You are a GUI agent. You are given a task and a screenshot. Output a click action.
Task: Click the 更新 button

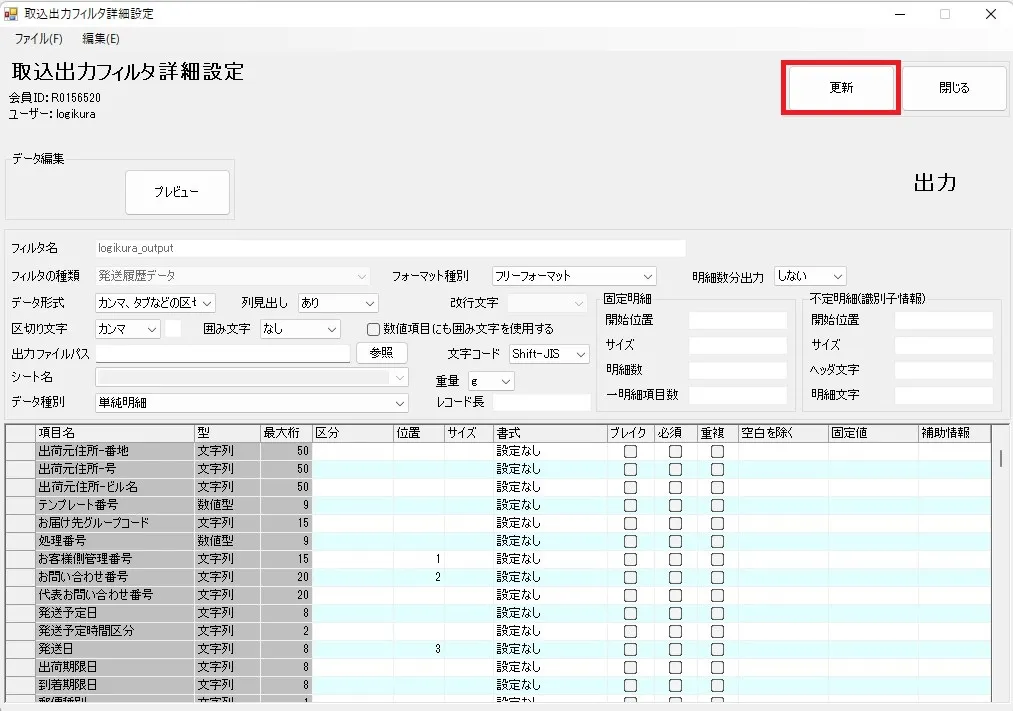841,88
